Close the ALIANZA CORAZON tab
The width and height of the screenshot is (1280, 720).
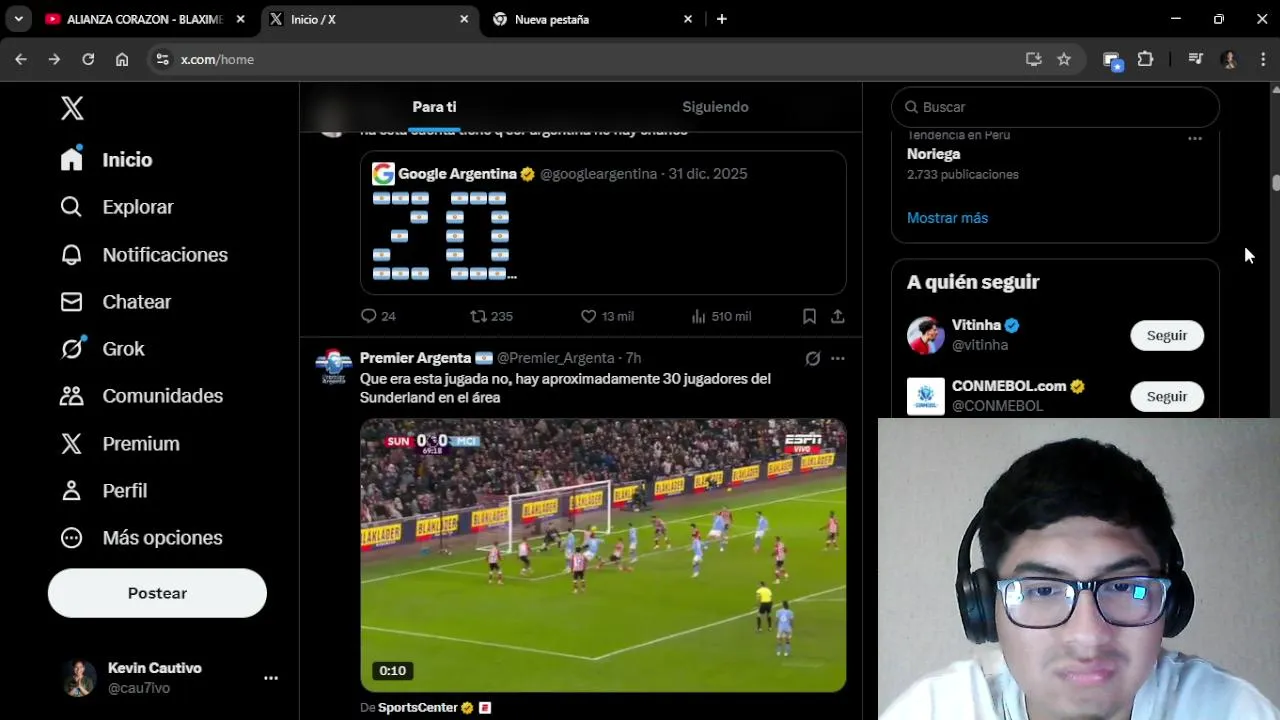240,19
